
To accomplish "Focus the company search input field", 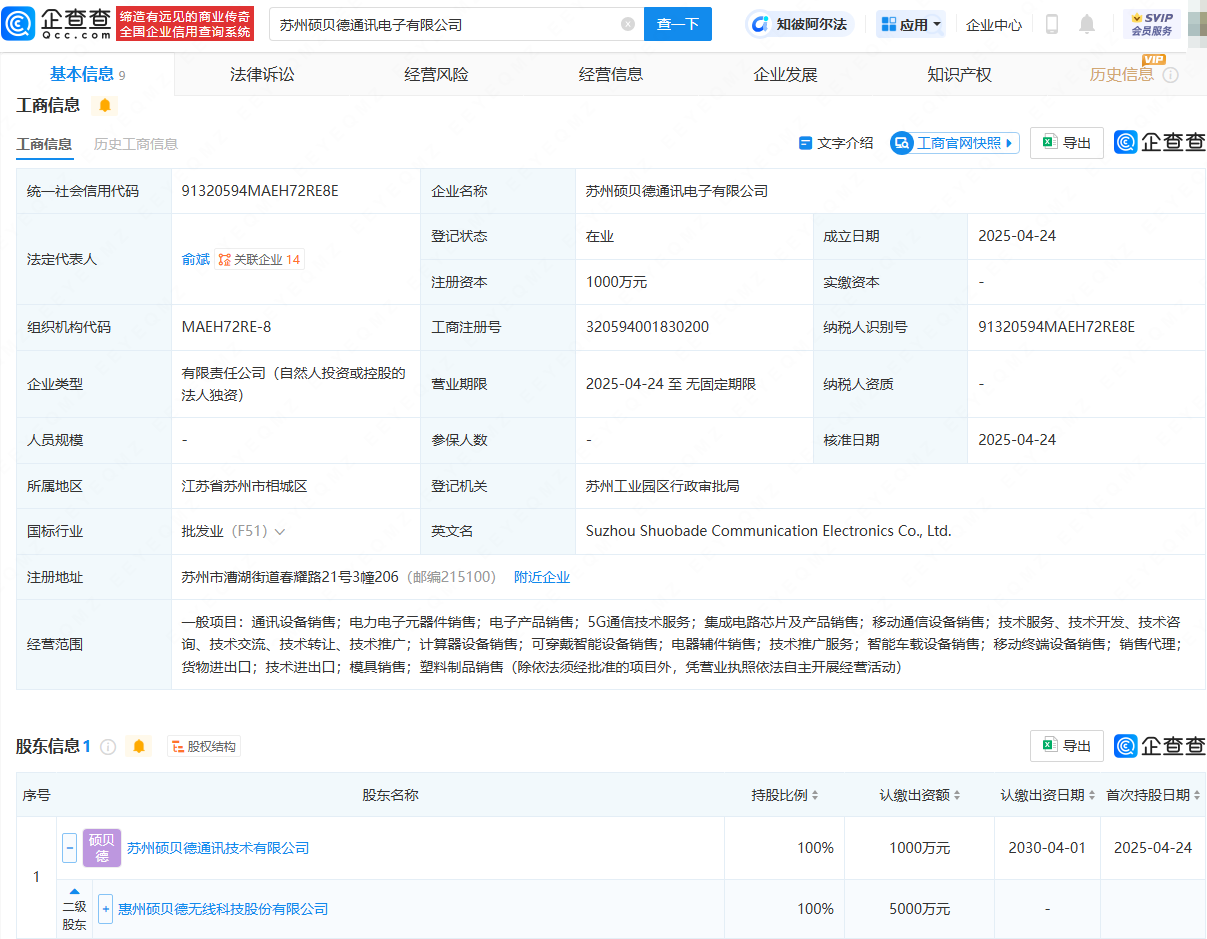I will coord(447,24).
